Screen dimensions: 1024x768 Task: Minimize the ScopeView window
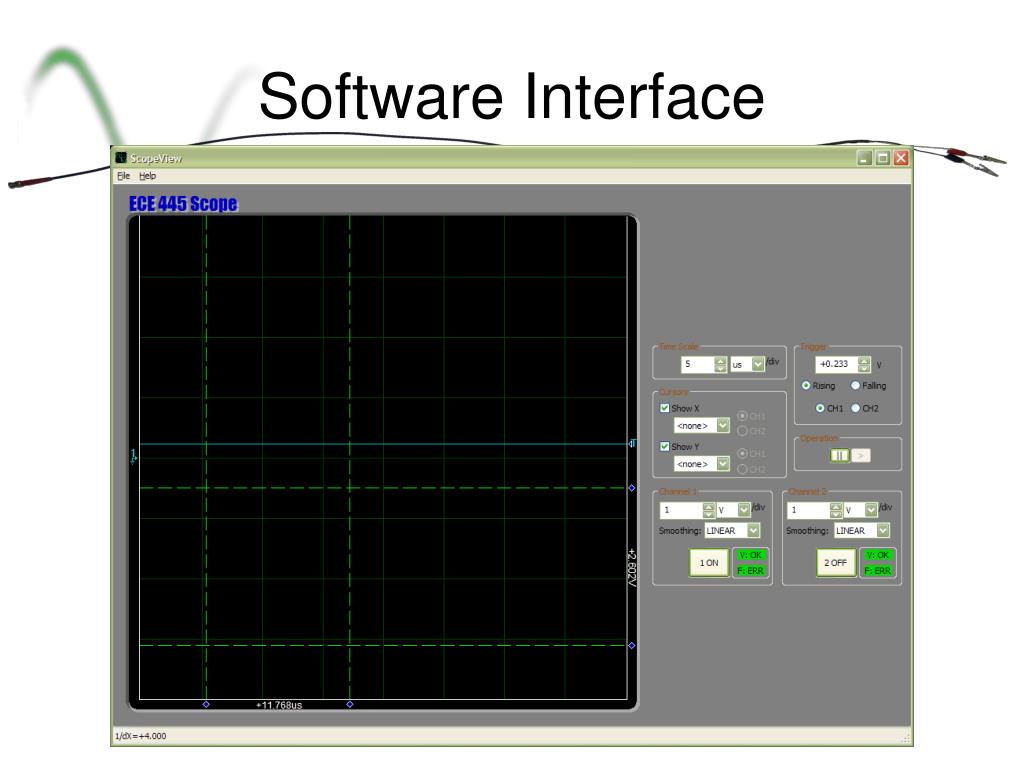[865, 157]
